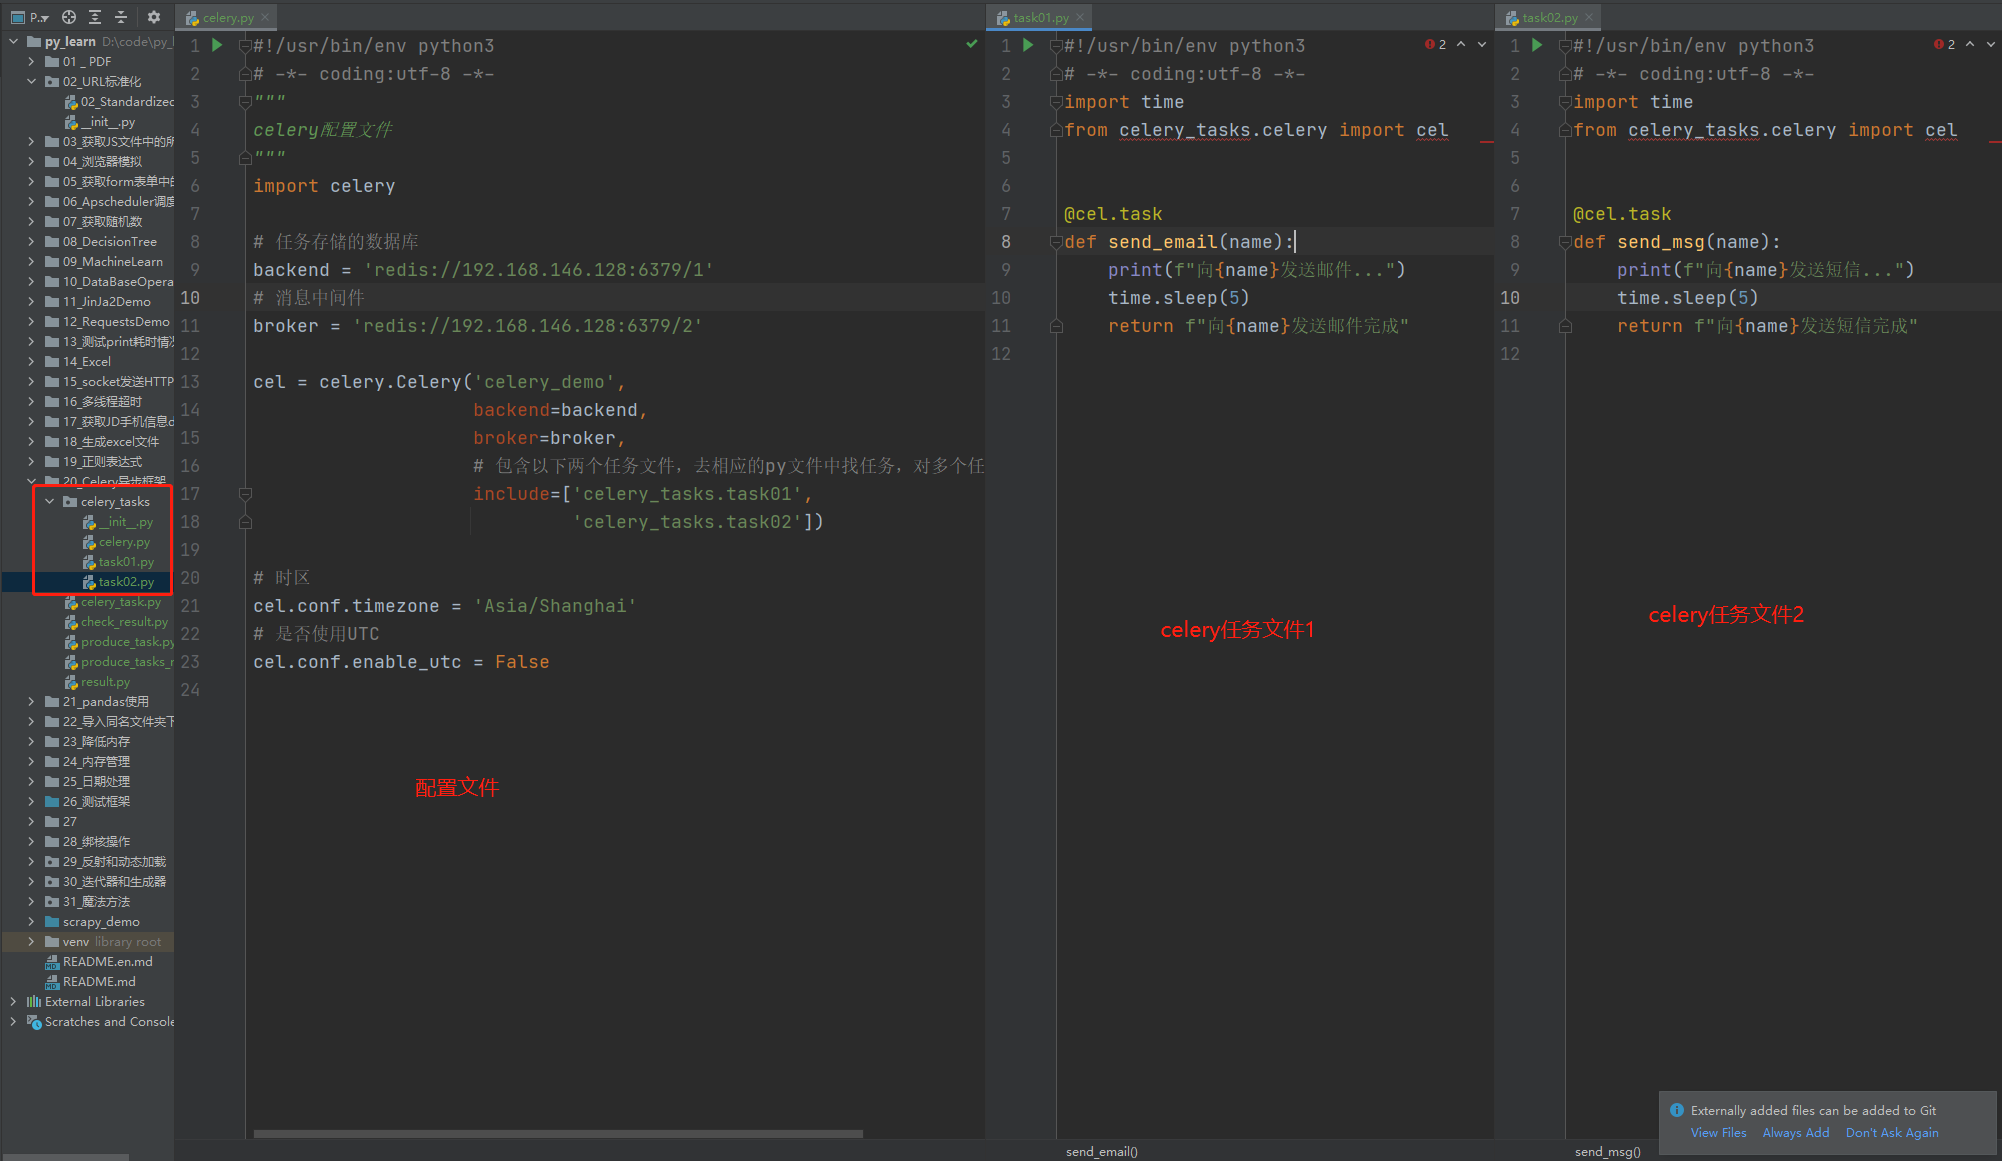Select 08_DecisionTree folder
Viewport: 2002px width, 1161px height.
(x=109, y=241)
